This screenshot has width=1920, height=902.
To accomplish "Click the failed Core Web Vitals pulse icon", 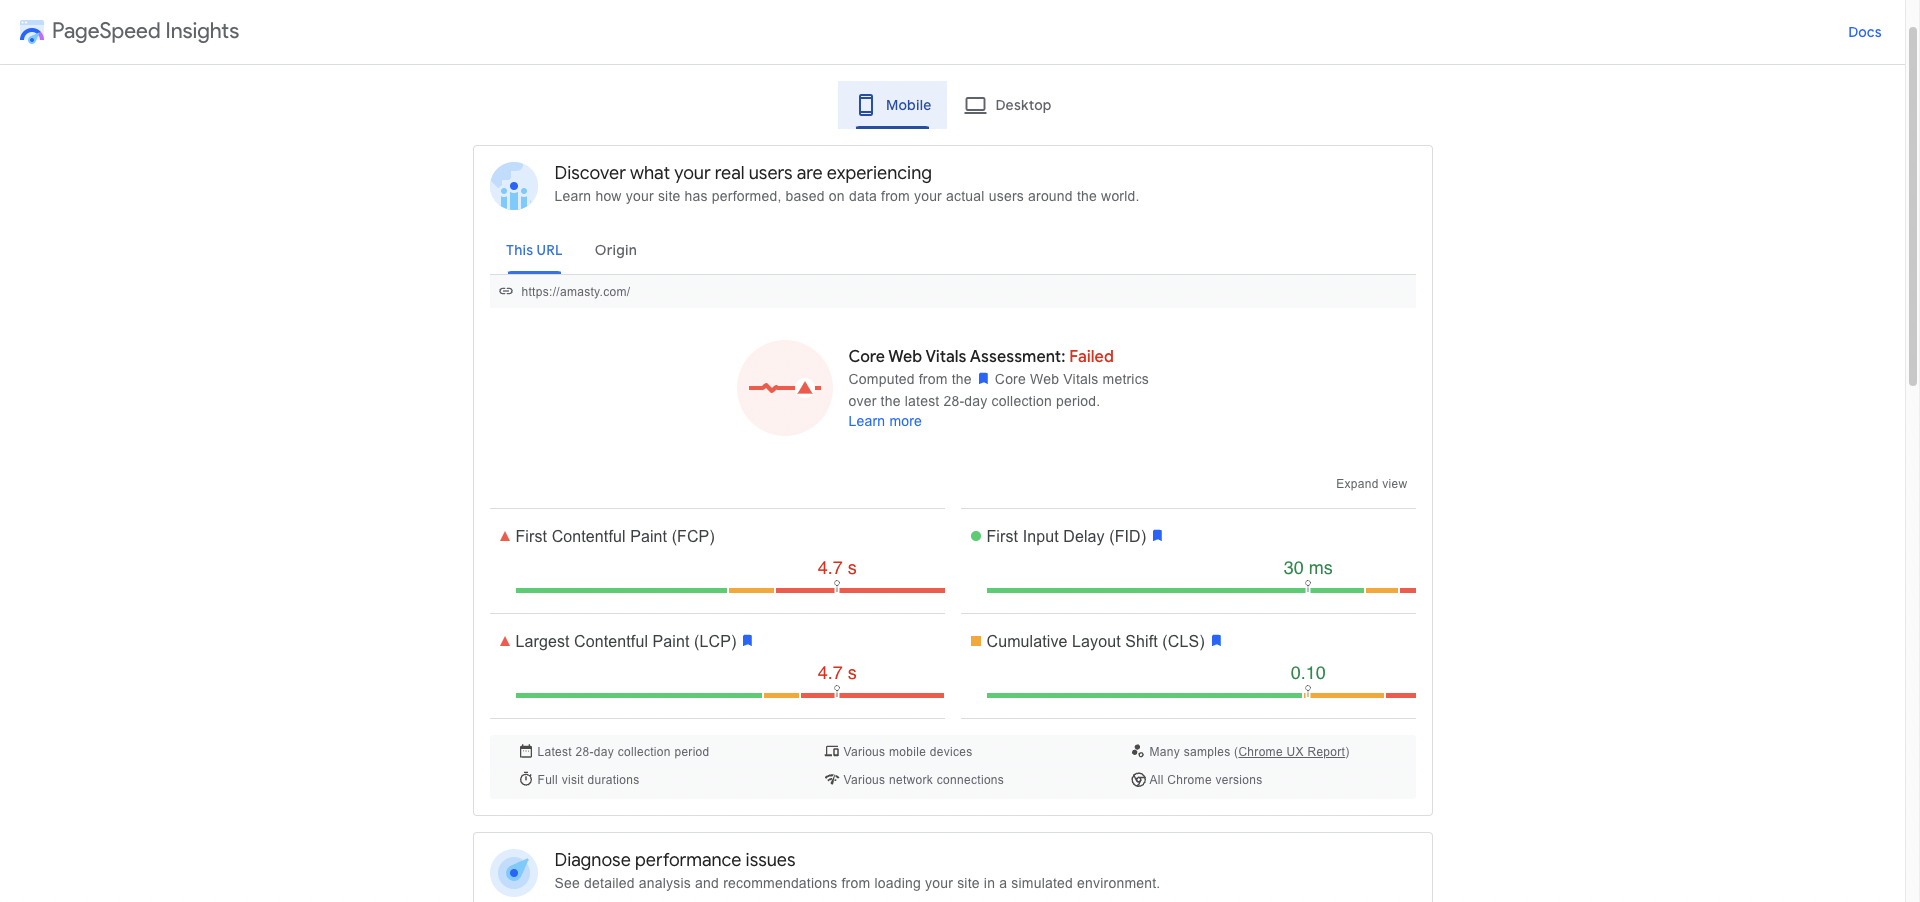I will coord(785,388).
